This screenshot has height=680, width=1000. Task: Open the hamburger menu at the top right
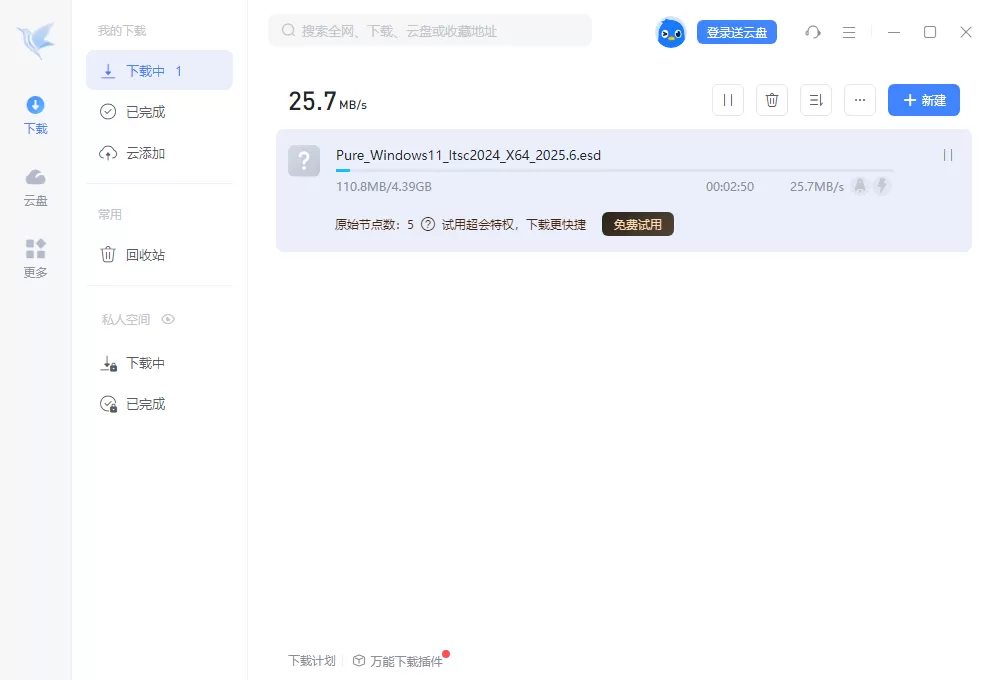point(849,32)
